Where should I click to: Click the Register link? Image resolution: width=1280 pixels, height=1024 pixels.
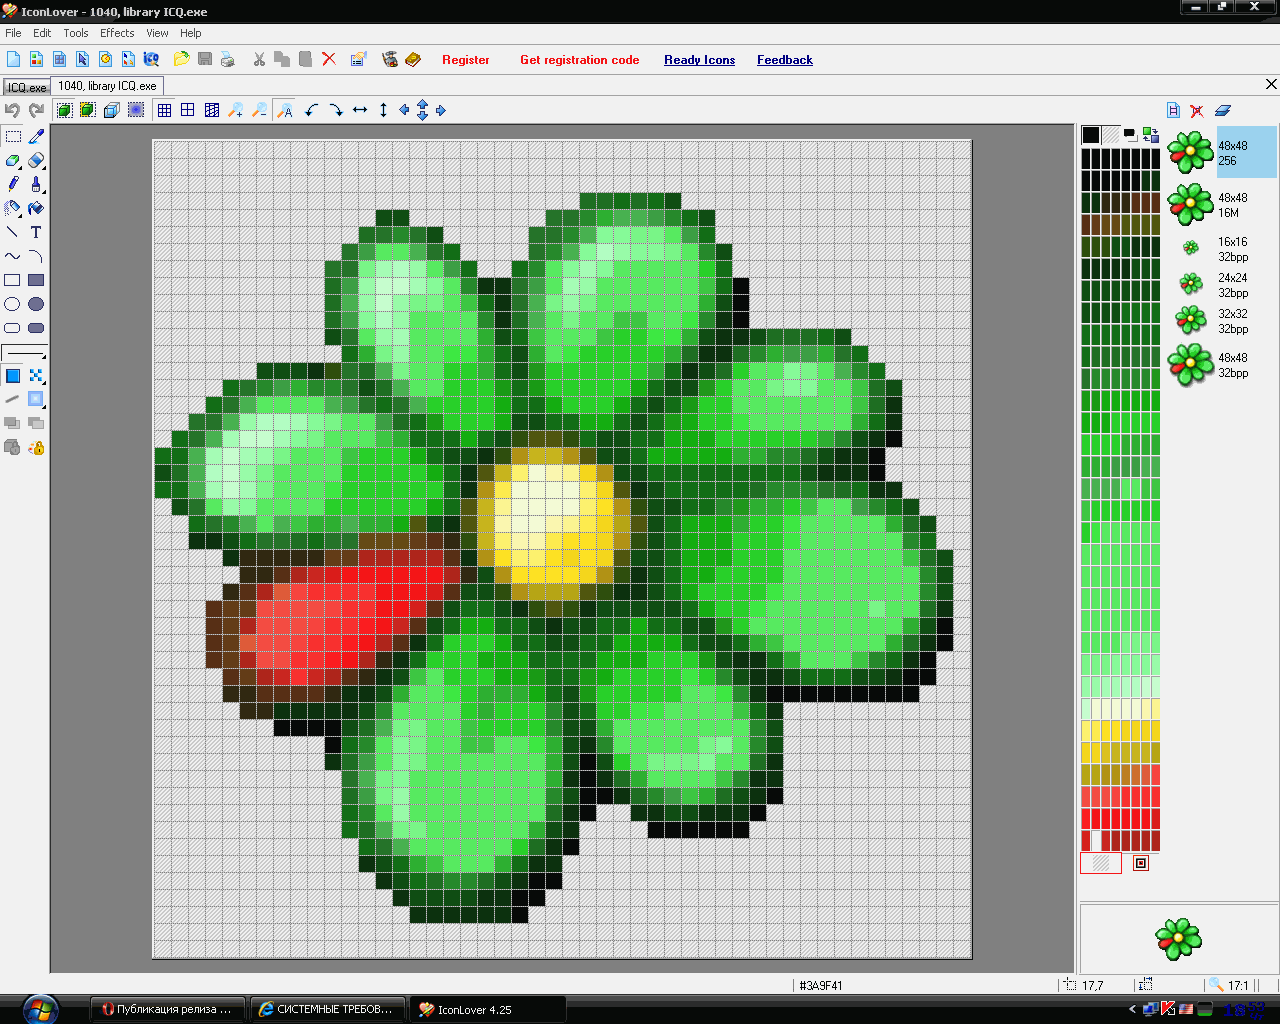click(466, 60)
